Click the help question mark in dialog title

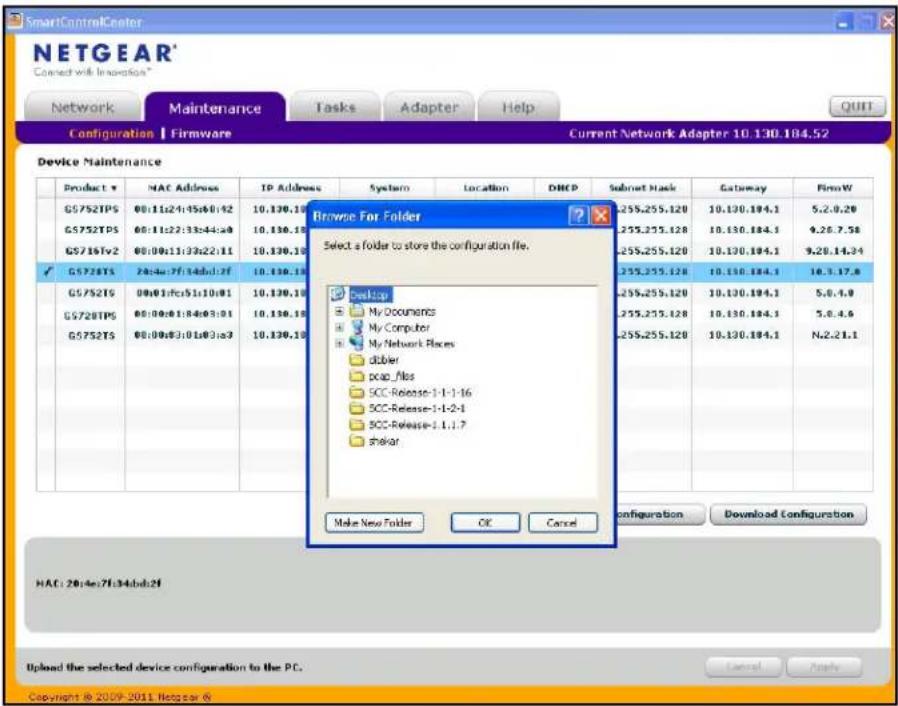578,215
